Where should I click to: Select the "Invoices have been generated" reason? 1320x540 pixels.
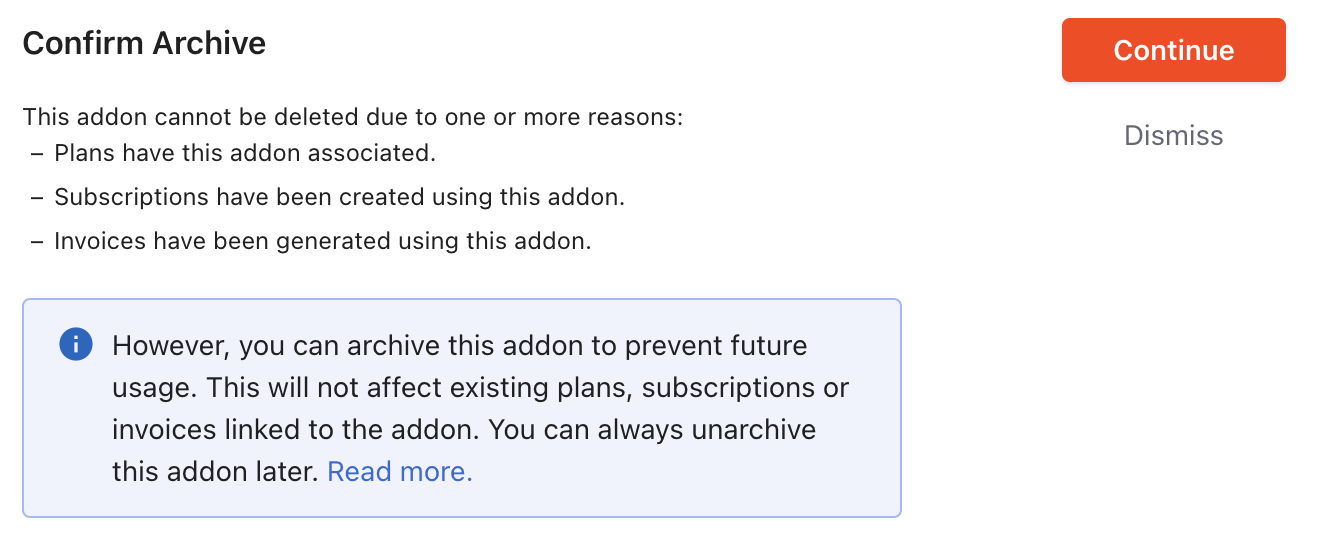click(x=323, y=242)
